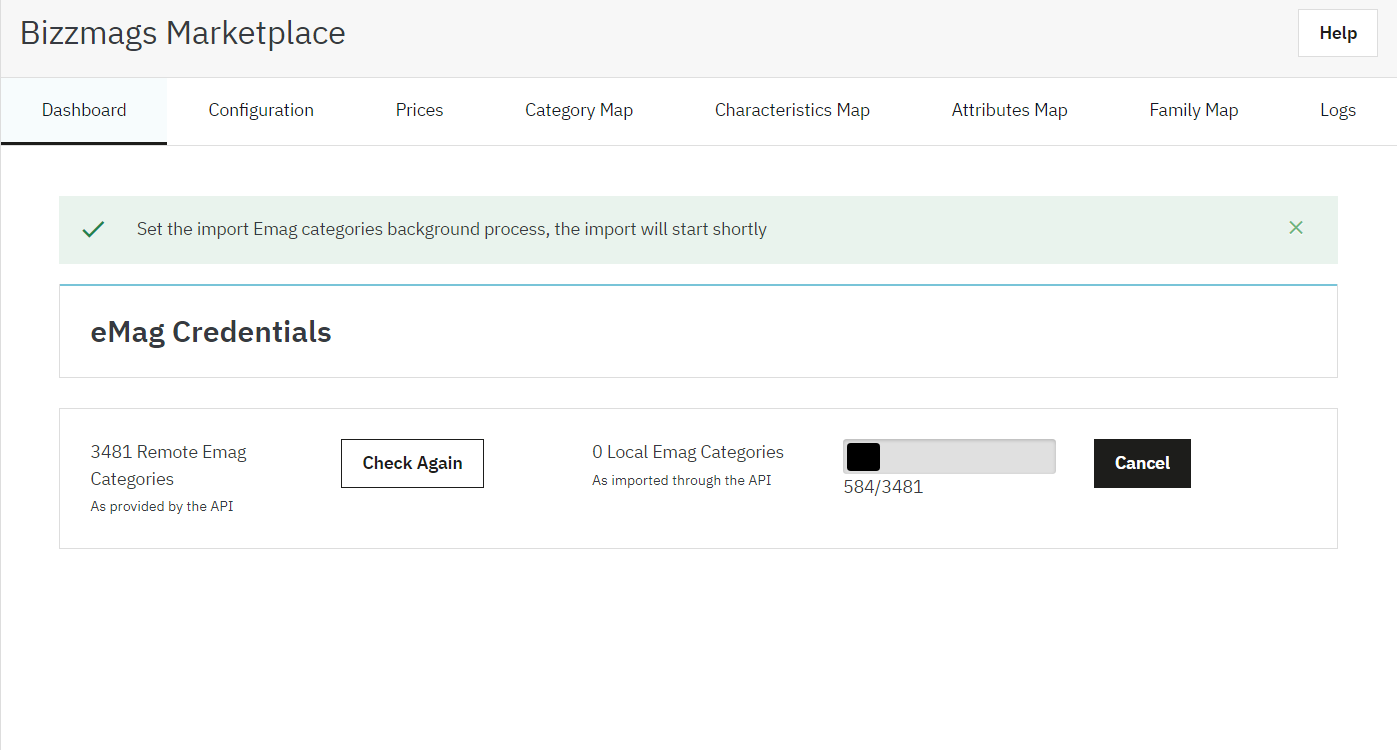Screen dimensions: 1397x750
Task: Click the Help button
Action: tap(1338, 33)
